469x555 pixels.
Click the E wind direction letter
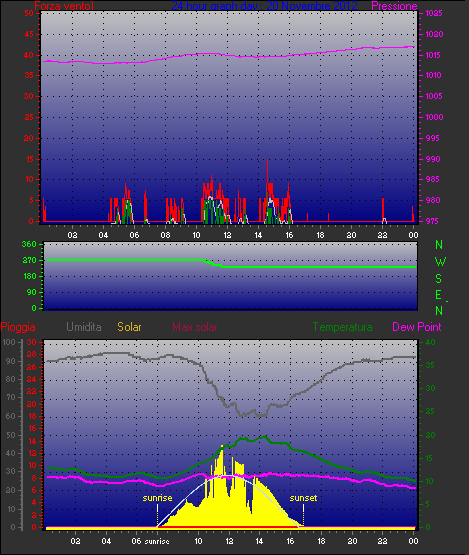click(439, 295)
